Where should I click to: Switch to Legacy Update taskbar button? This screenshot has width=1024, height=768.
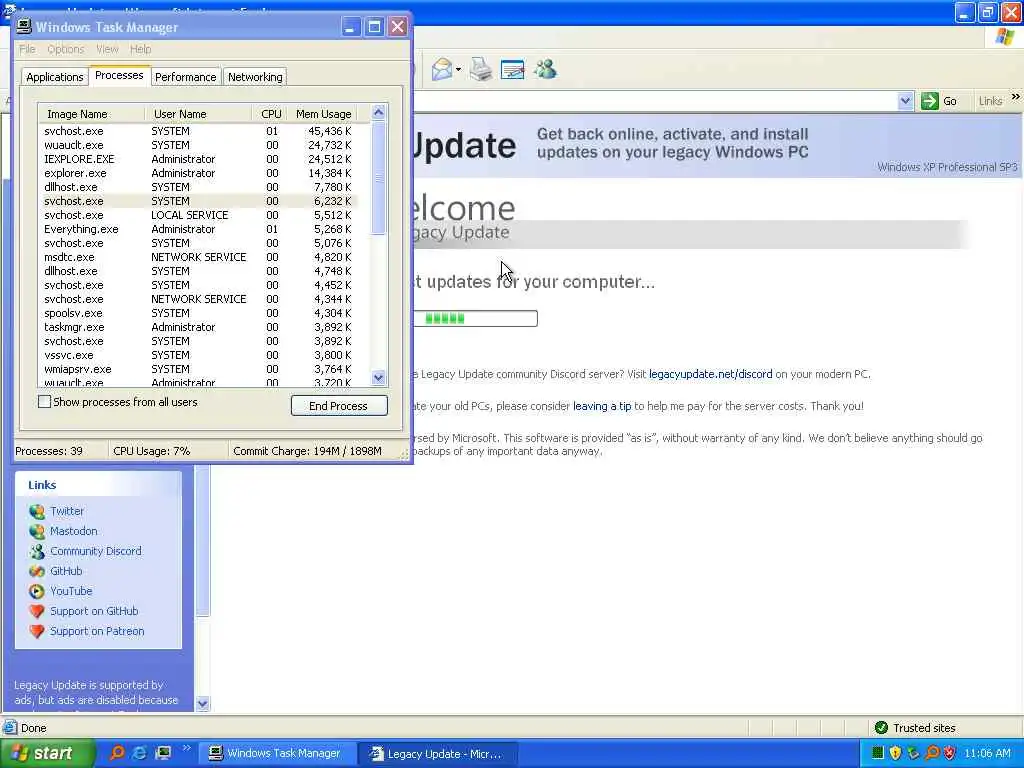click(439, 754)
